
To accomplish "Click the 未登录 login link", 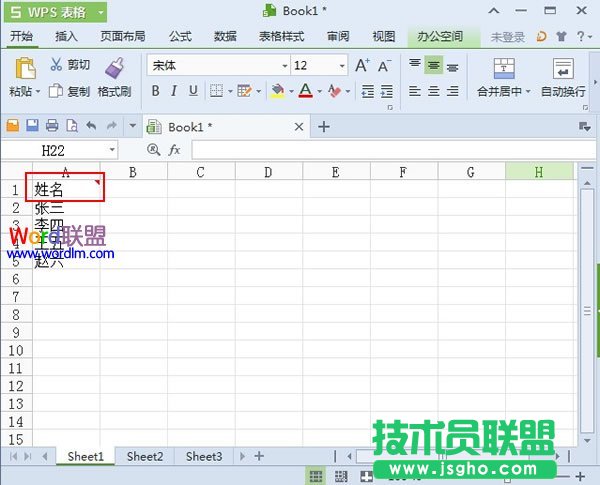I will tap(507, 37).
